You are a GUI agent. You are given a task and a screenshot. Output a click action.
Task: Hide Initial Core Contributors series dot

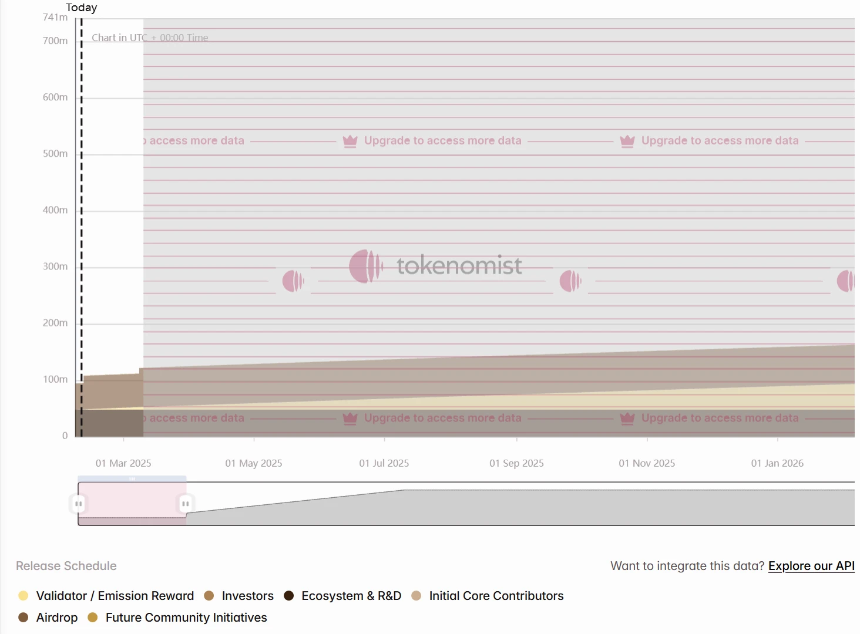pos(416,596)
